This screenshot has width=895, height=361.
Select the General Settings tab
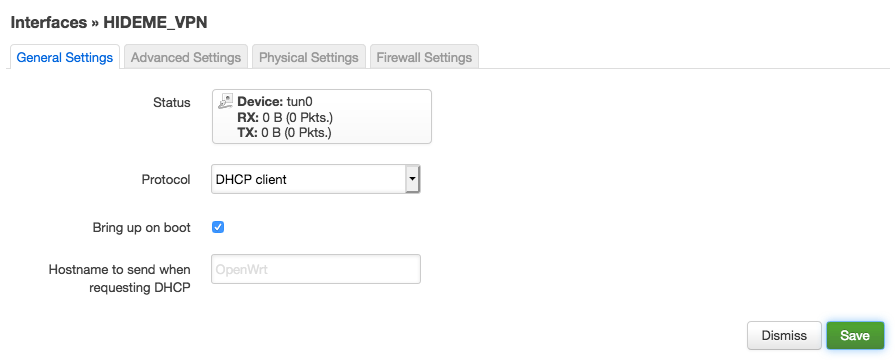64,57
